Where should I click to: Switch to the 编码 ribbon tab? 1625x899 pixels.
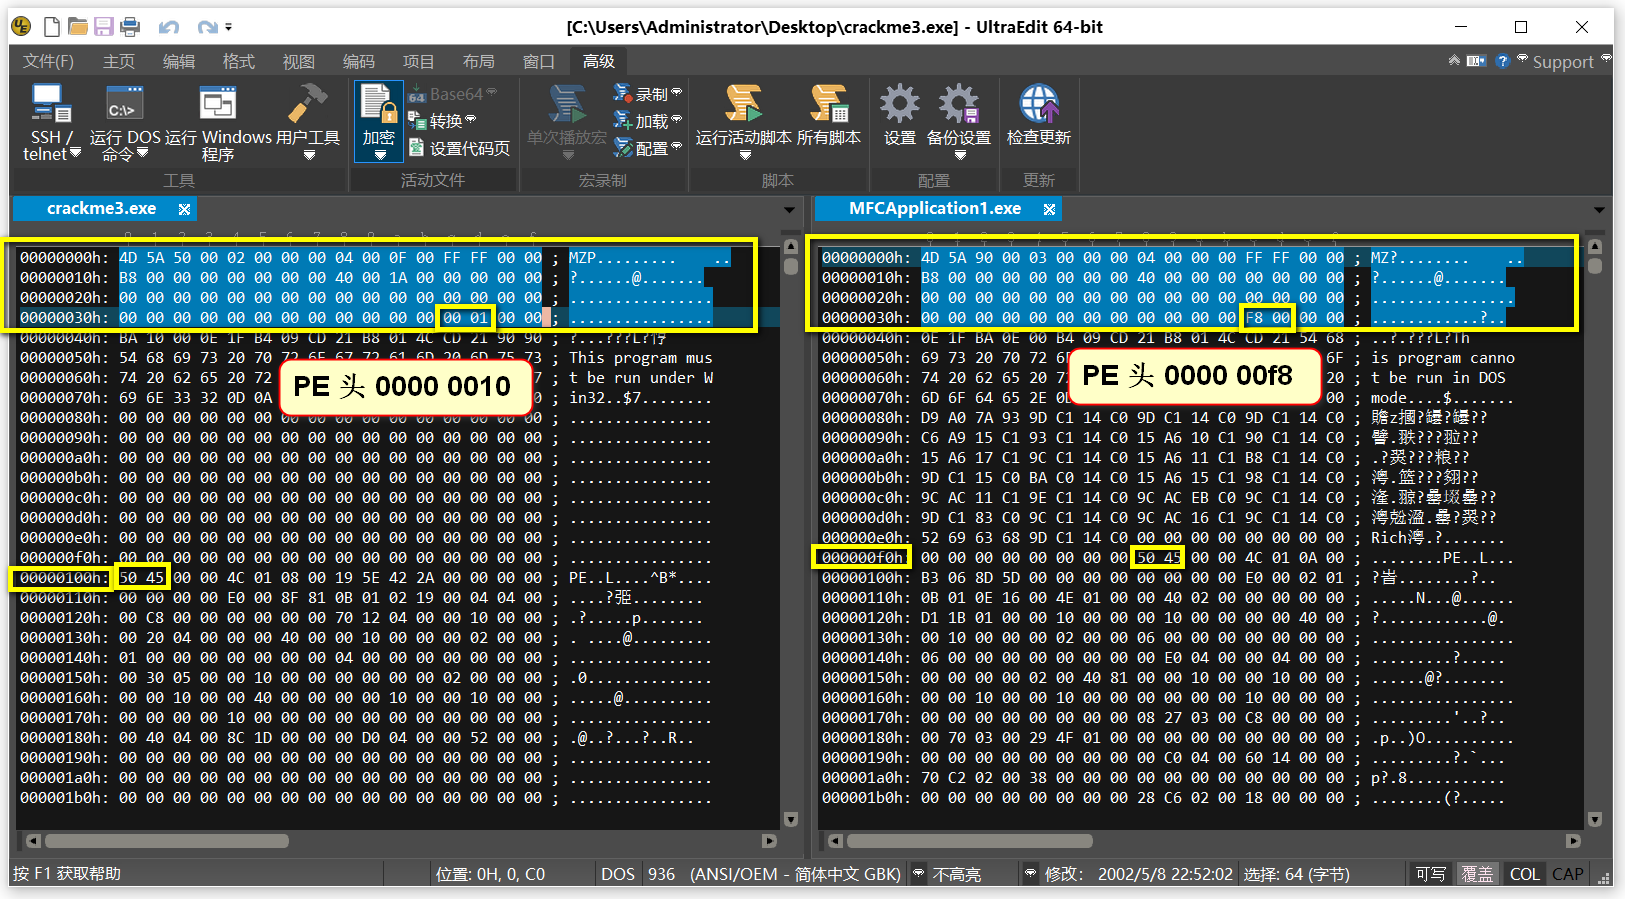click(359, 61)
